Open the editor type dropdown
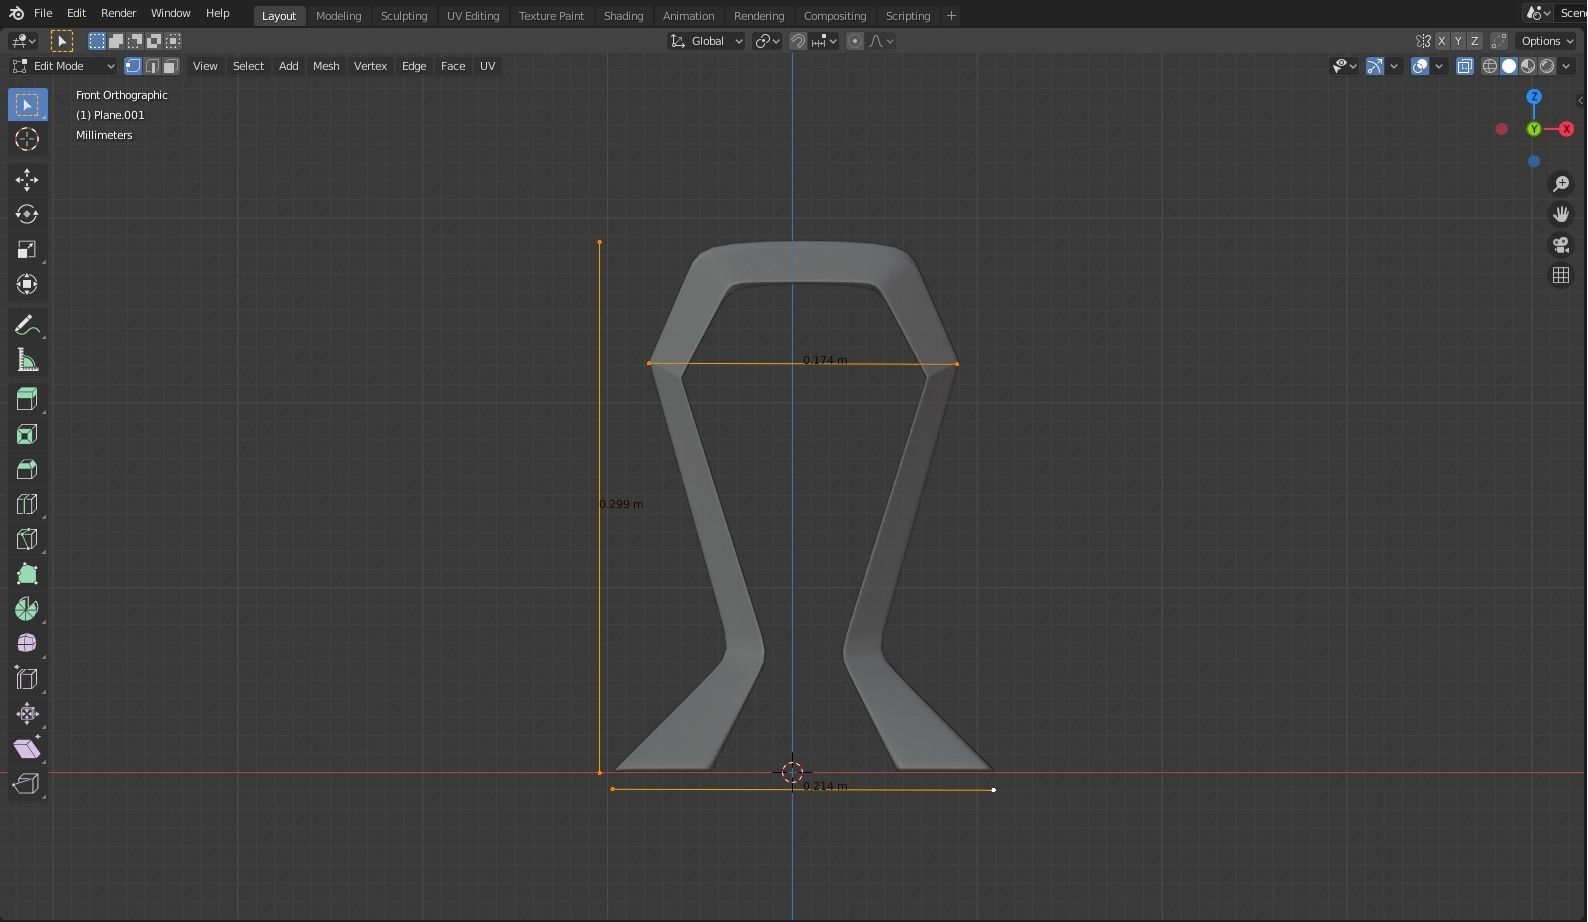 point(22,41)
